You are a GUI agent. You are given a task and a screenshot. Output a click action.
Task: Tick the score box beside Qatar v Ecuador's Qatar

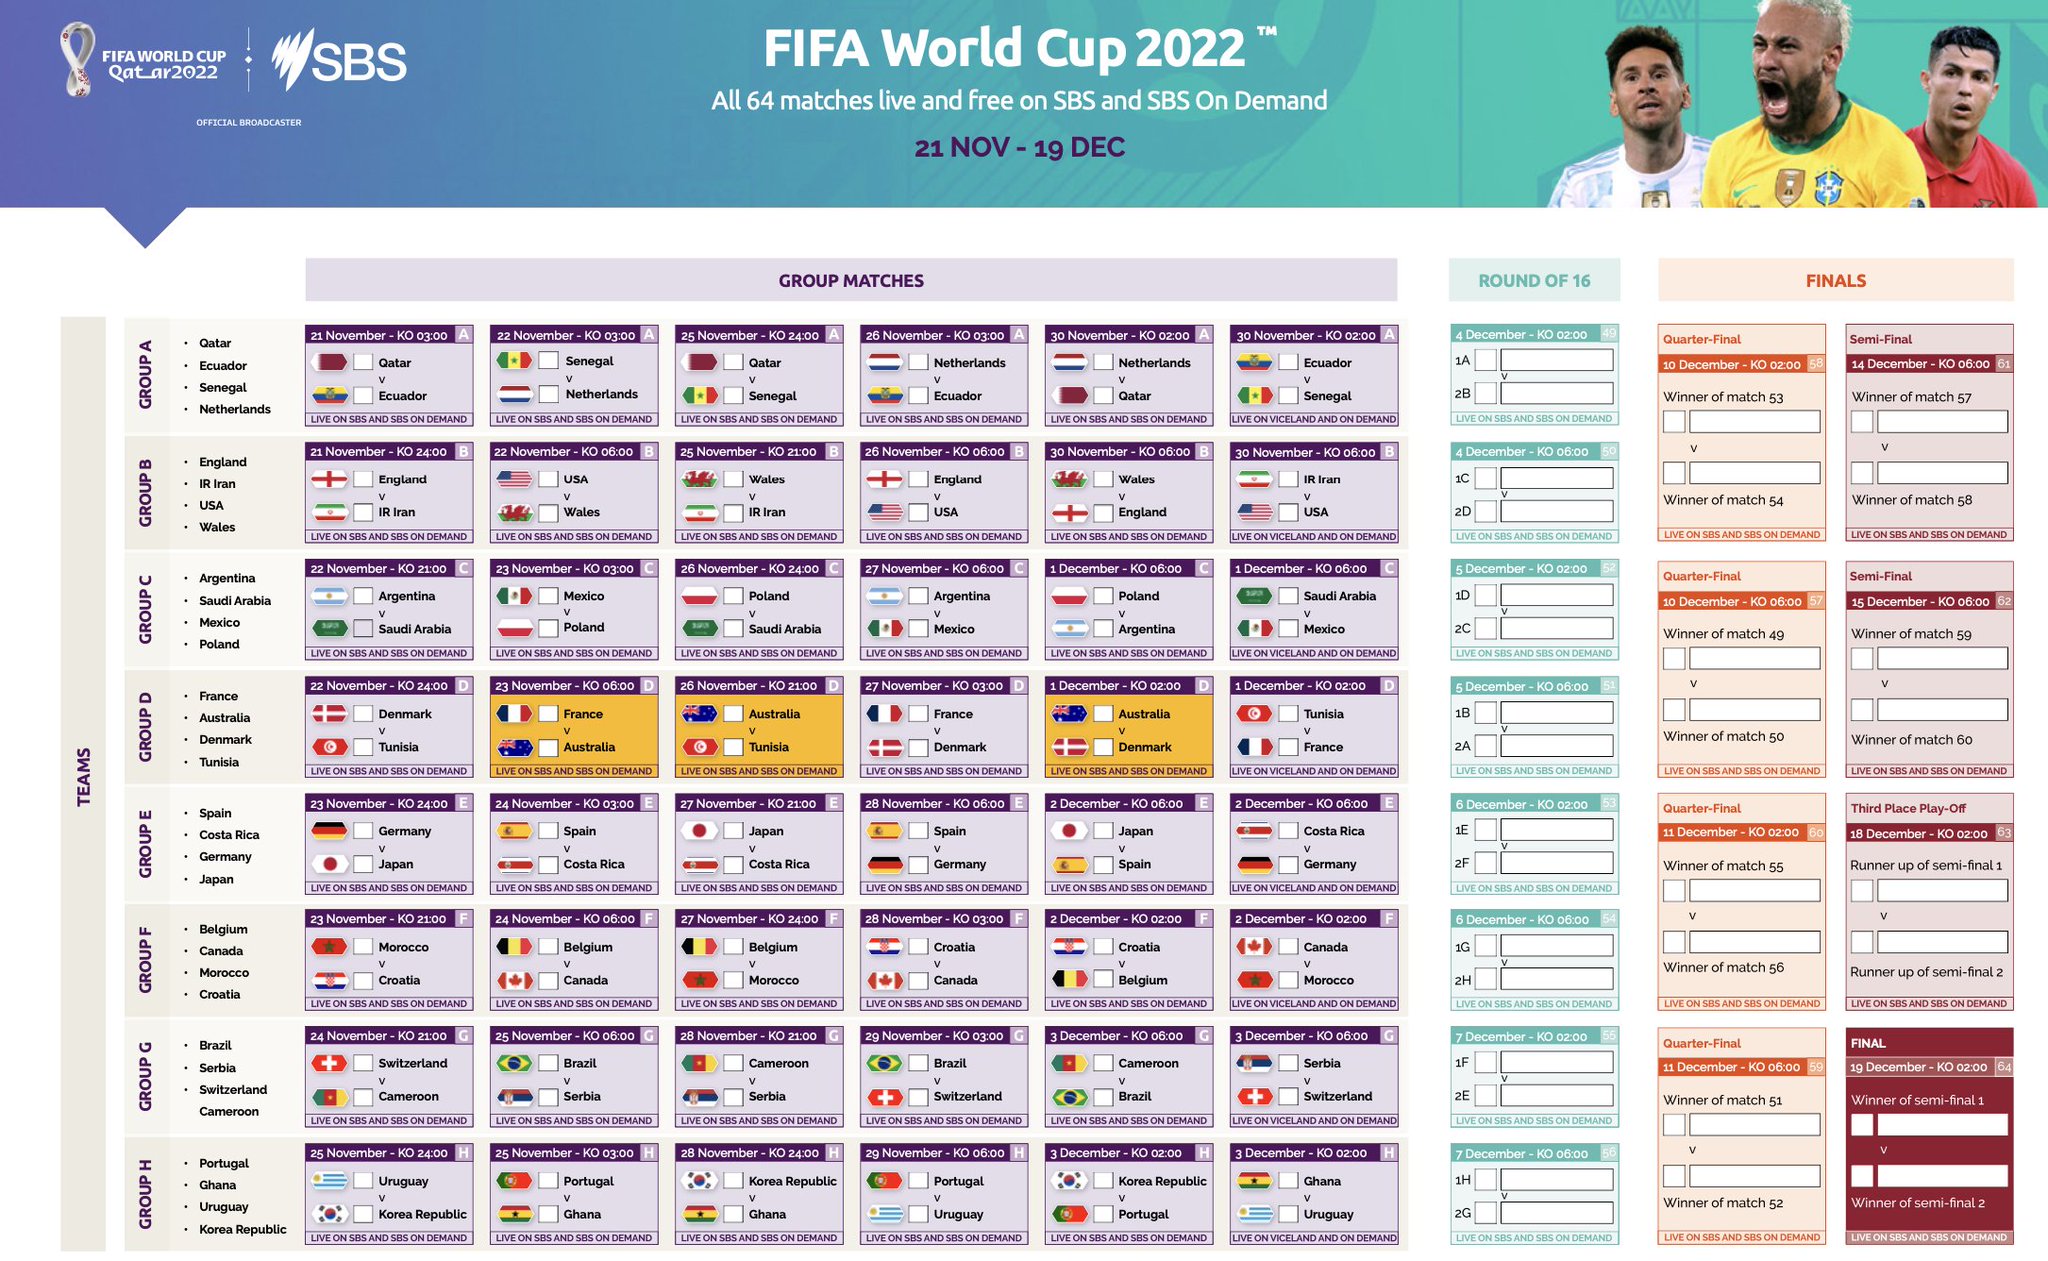pos(363,362)
